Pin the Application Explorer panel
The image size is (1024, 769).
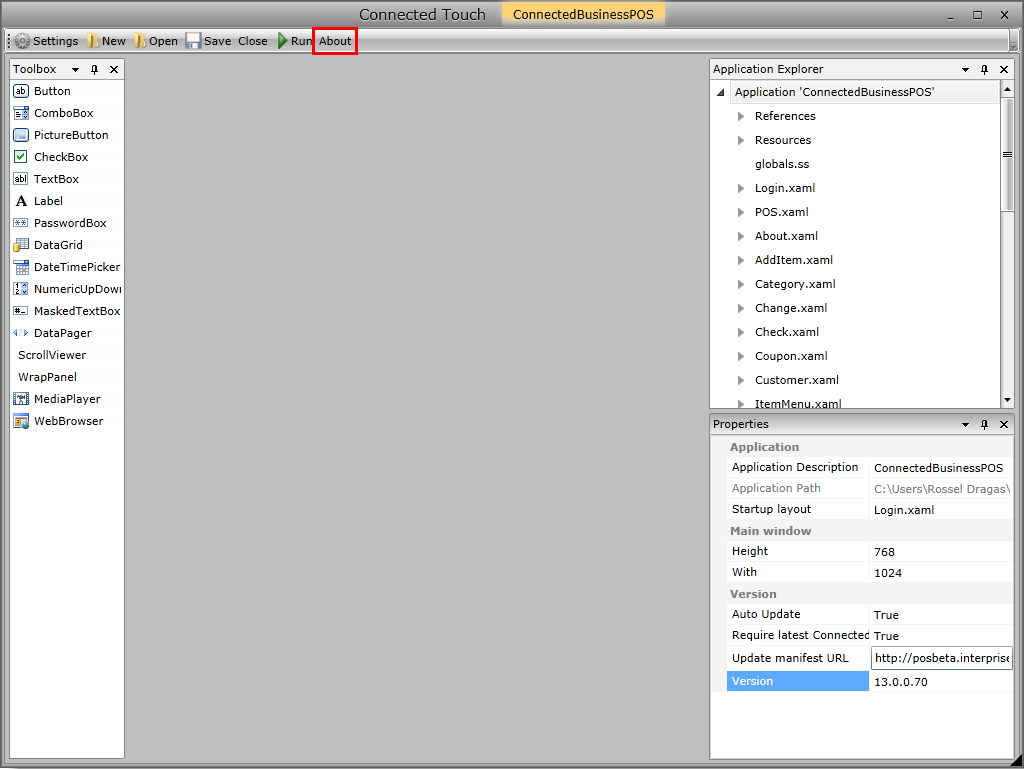(984, 70)
